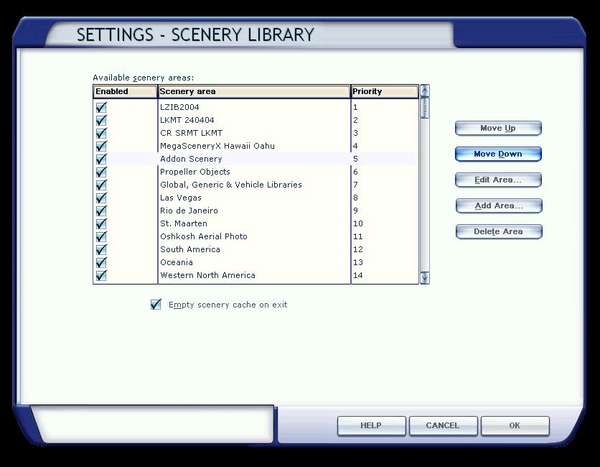Toggle Western North America enabled checkbox
600x467 pixels.
101,275
